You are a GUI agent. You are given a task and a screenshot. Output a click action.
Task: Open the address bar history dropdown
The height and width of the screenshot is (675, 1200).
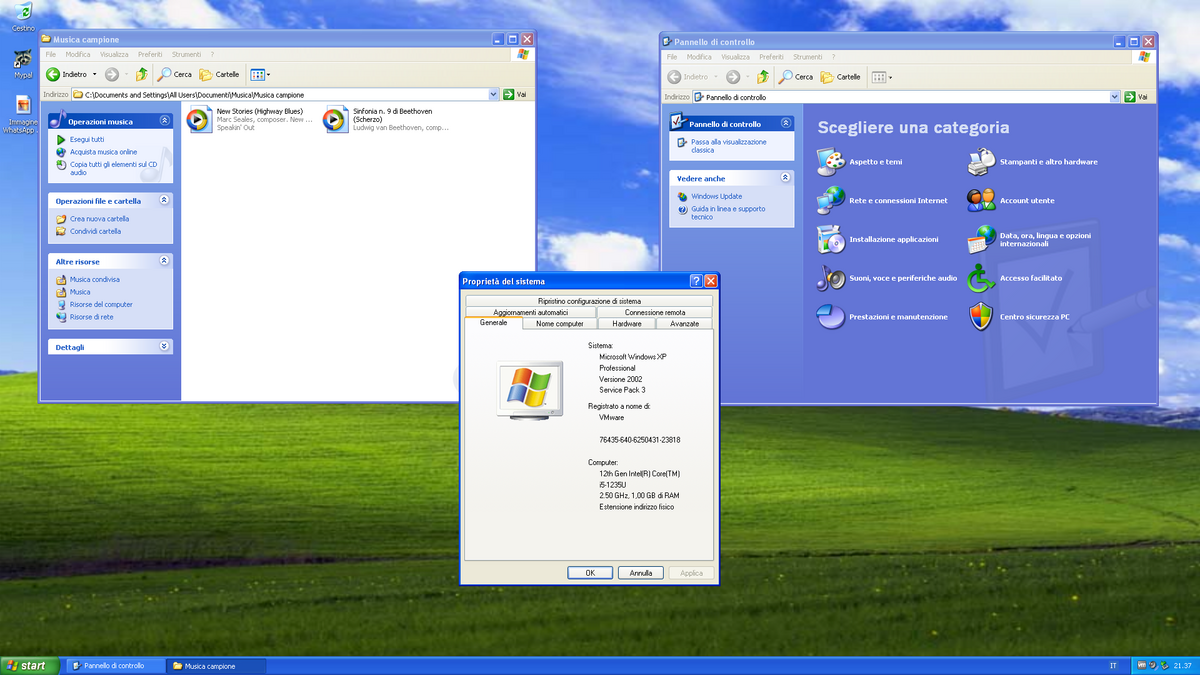[x=493, y=93]
